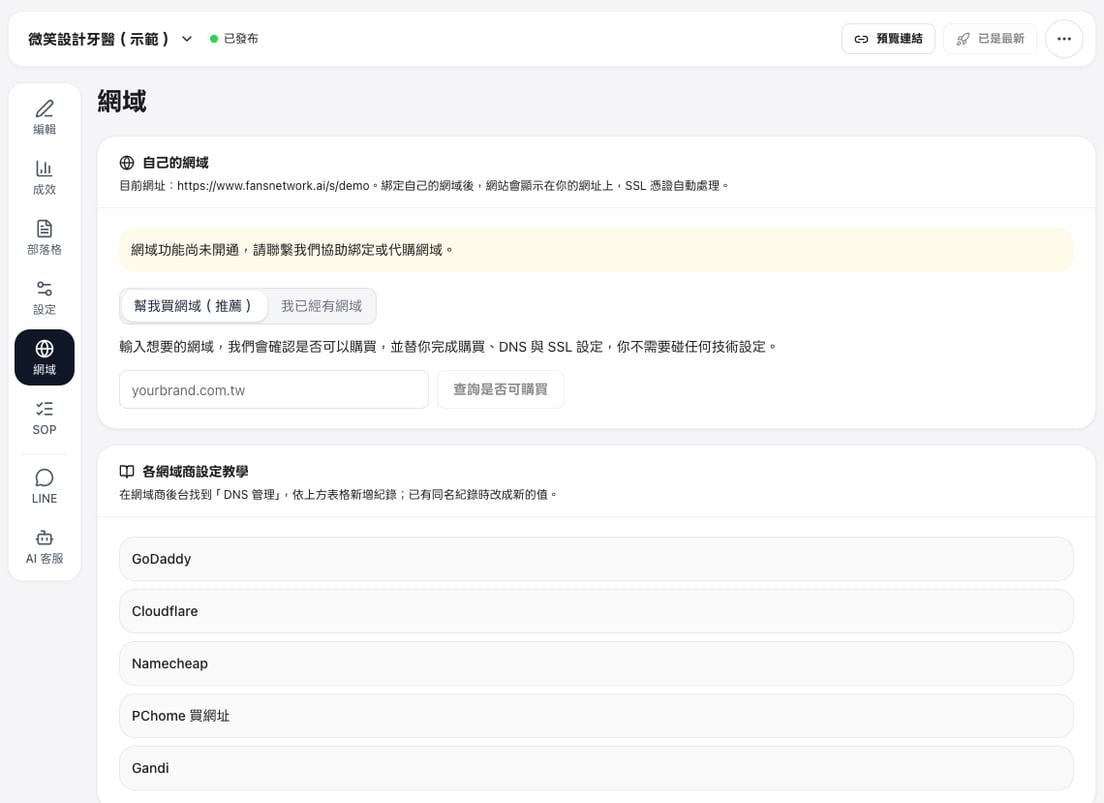Image resolution: width=1104 pixels, height=803 pixels.
Task: Click the 網域功能尚未開通 notice banner
Action: point(596,250)
